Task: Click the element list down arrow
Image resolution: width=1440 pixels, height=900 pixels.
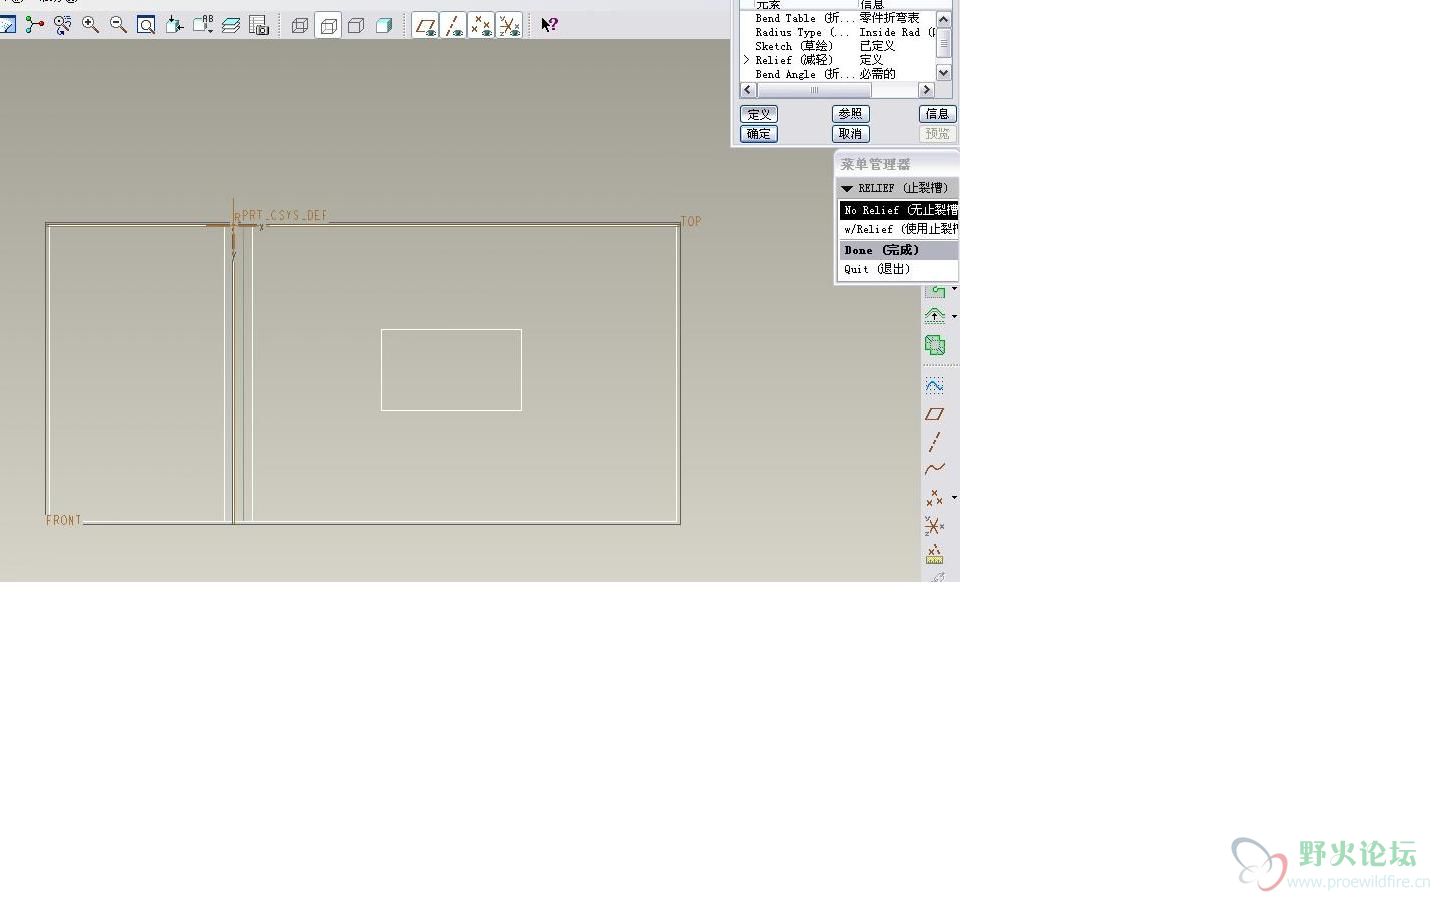Action: (943, 73)
